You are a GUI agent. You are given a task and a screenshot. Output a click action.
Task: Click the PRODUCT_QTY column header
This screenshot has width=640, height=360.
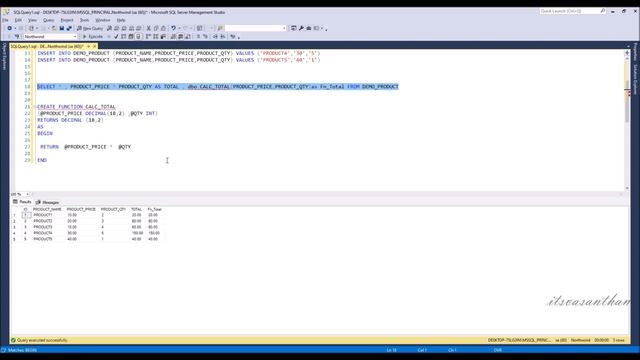click(113, 209)
